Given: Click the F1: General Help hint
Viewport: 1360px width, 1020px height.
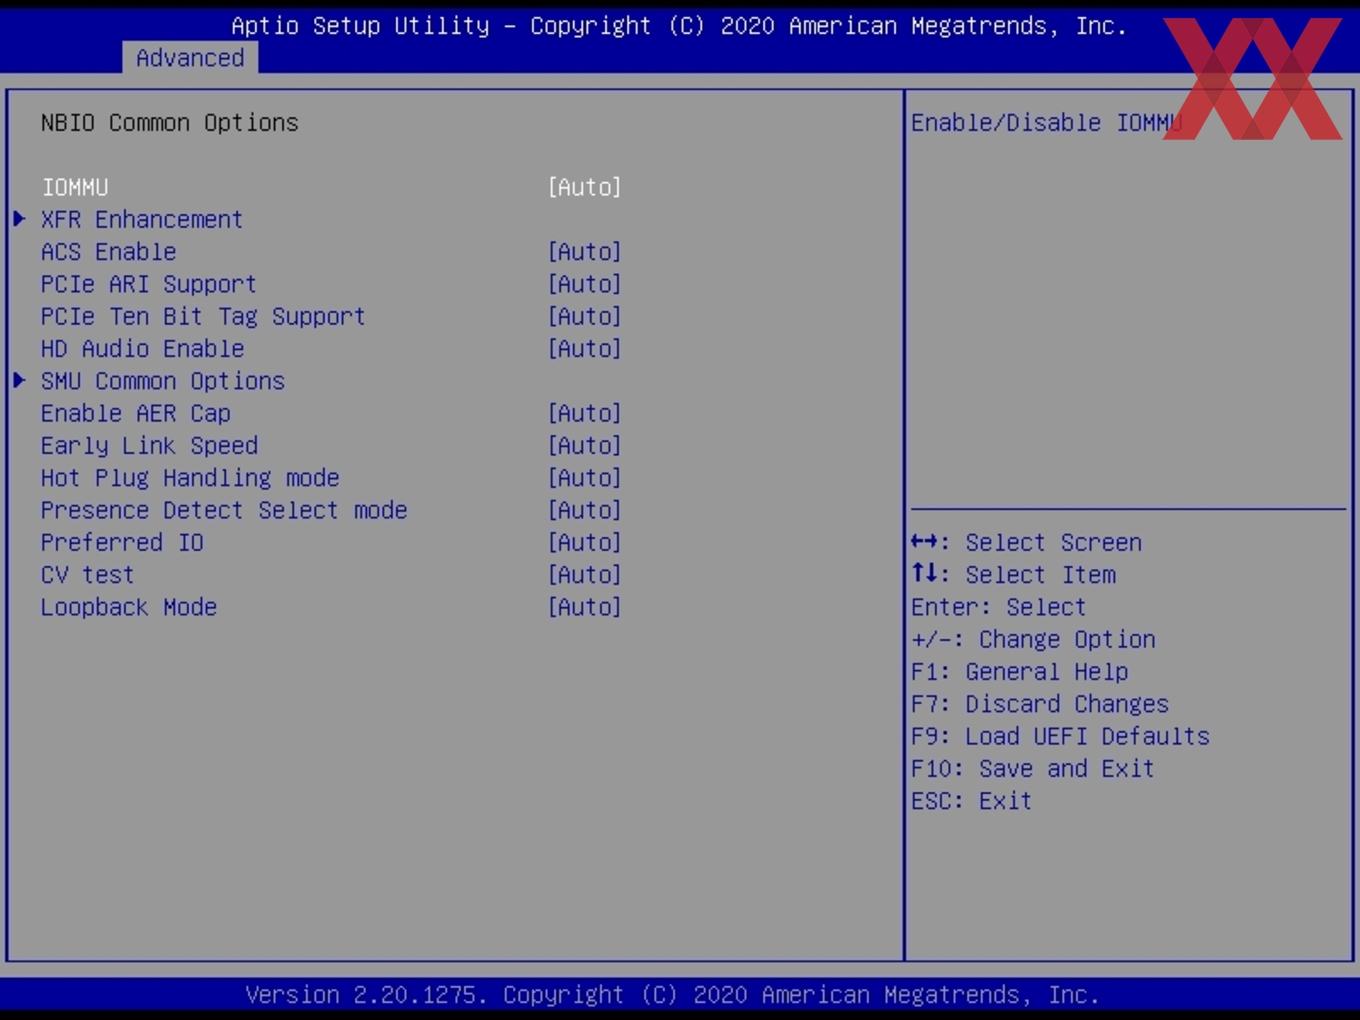Looking at the screenshot, I should click(1020, 672).
